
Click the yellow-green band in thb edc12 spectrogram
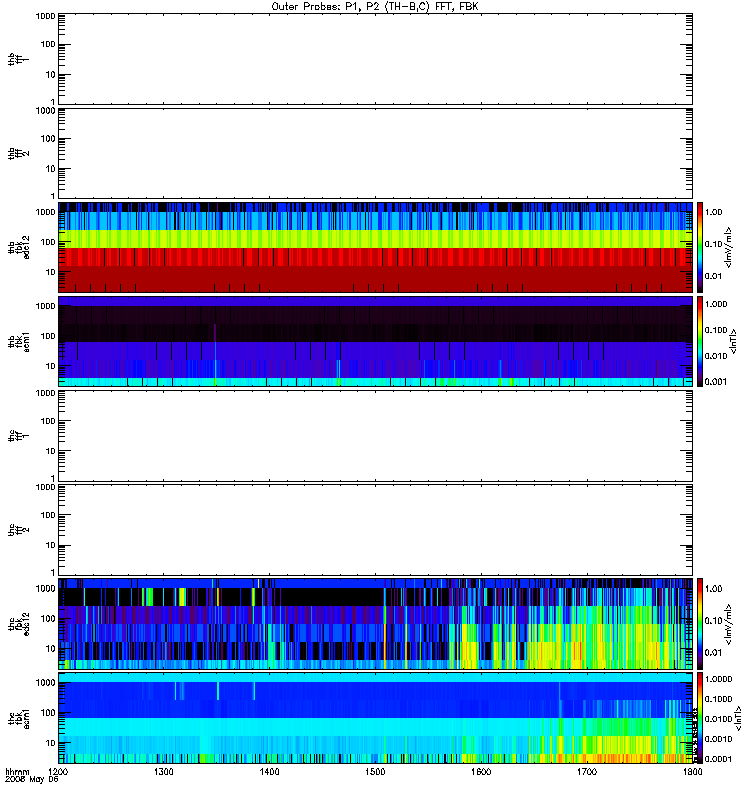[376, 239]
